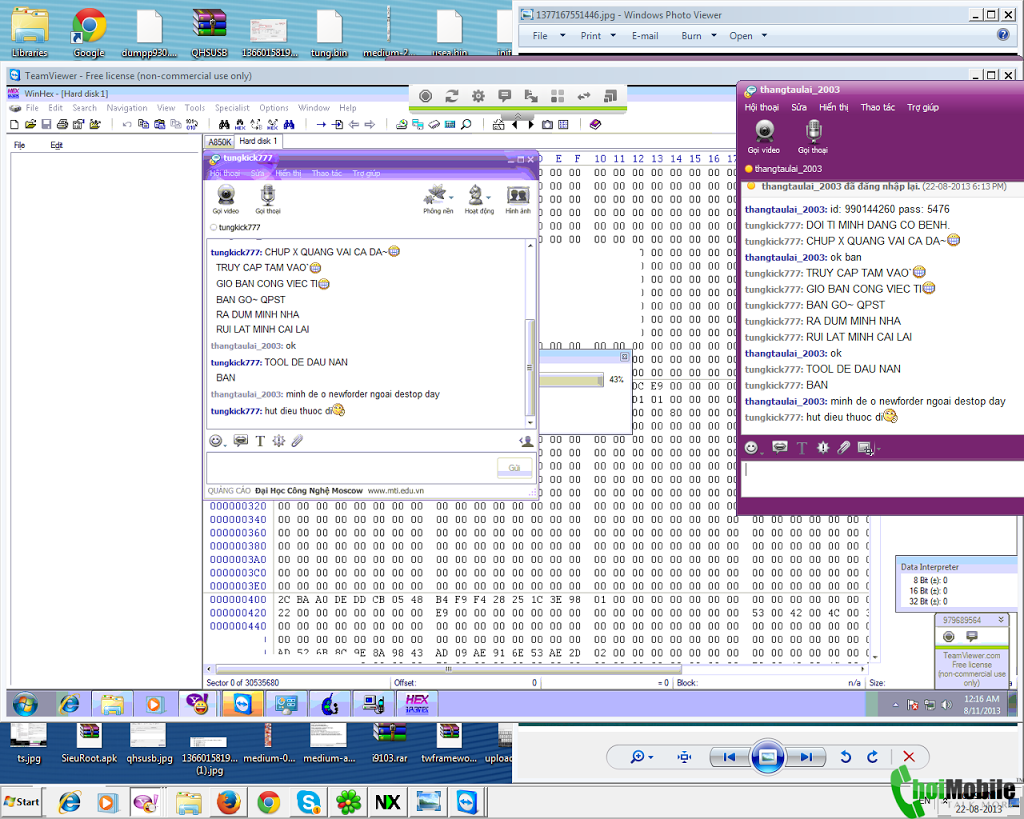1024x819 pixels.
Task: Click the message input box in thangtaulai_2003 window
Action: (x=882, y=477)
